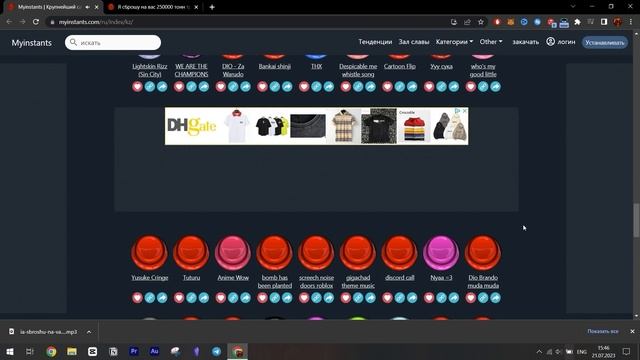Image resolution: width=640 pixels, height=360 pixels.
Task: Favorite the Dio Brando muda muda sound
Action: [x=471, y=298]
